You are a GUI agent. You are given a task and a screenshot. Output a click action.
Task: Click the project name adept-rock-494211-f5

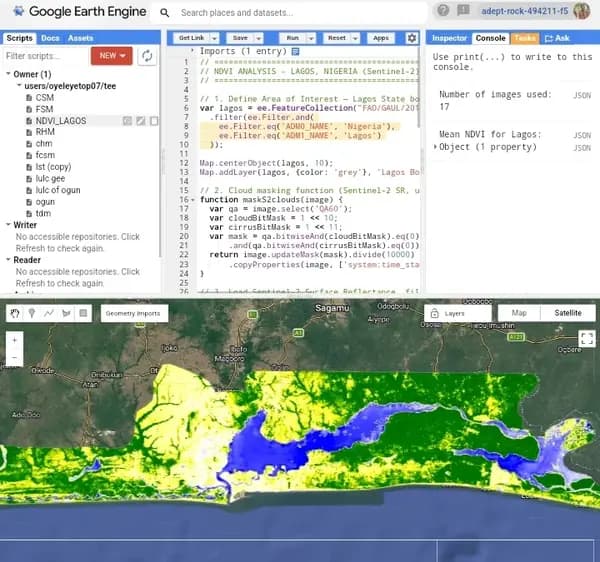pos(525,11)
